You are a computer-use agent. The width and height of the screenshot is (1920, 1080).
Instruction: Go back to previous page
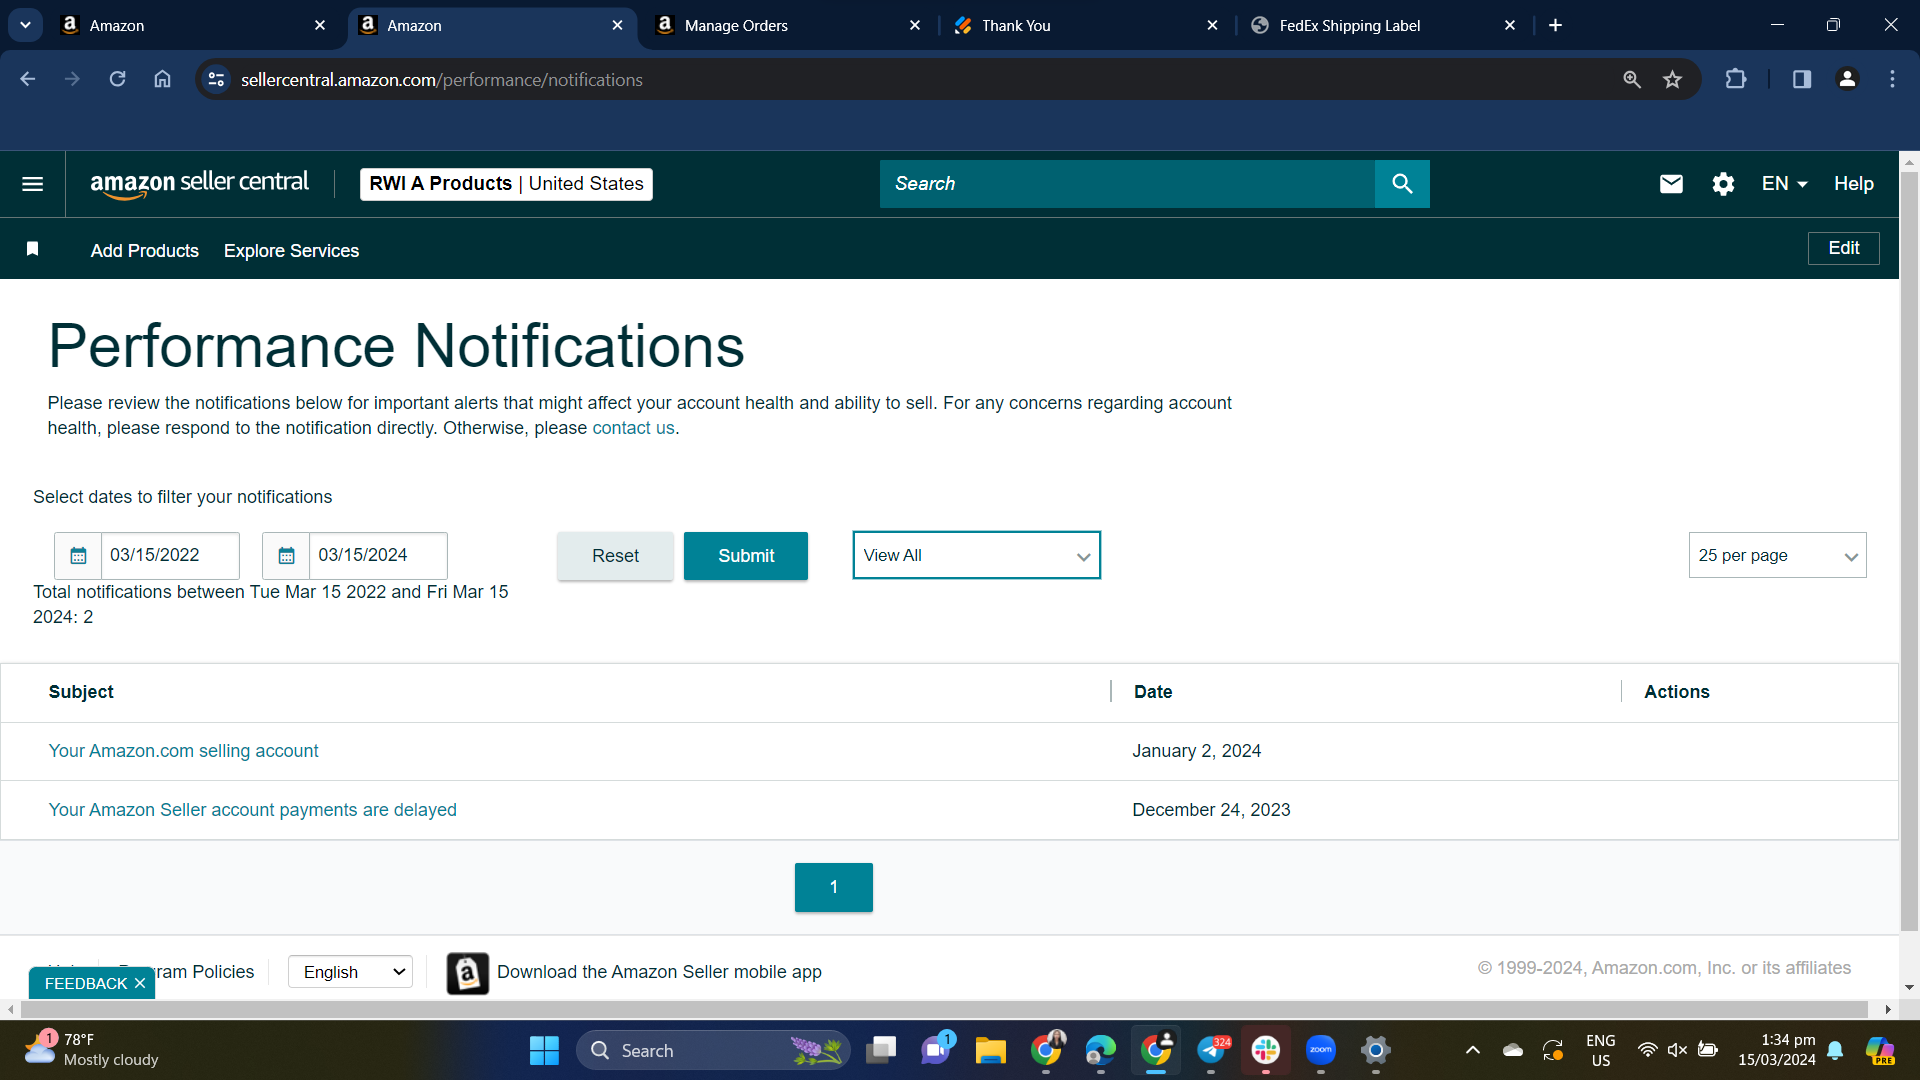pyautogui.click(x=27, y=79)
